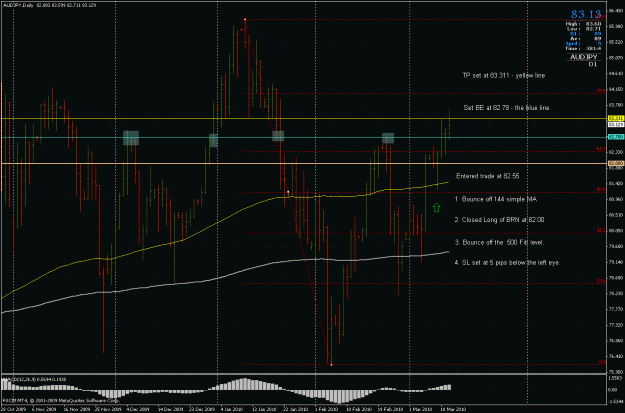The image size is (625, 413).
Task: Click the Fibonacci anchor point at the swing high
Action: pyautogui.click(x=245, y=19)
